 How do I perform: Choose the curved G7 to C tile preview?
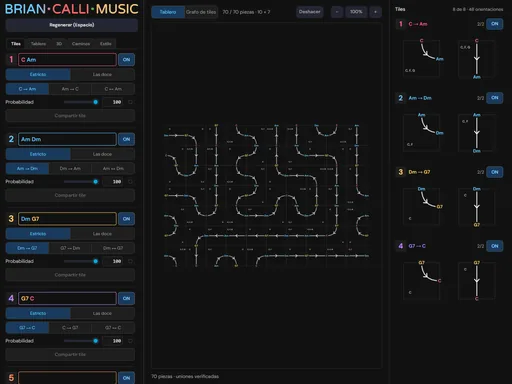click(421, 281)
